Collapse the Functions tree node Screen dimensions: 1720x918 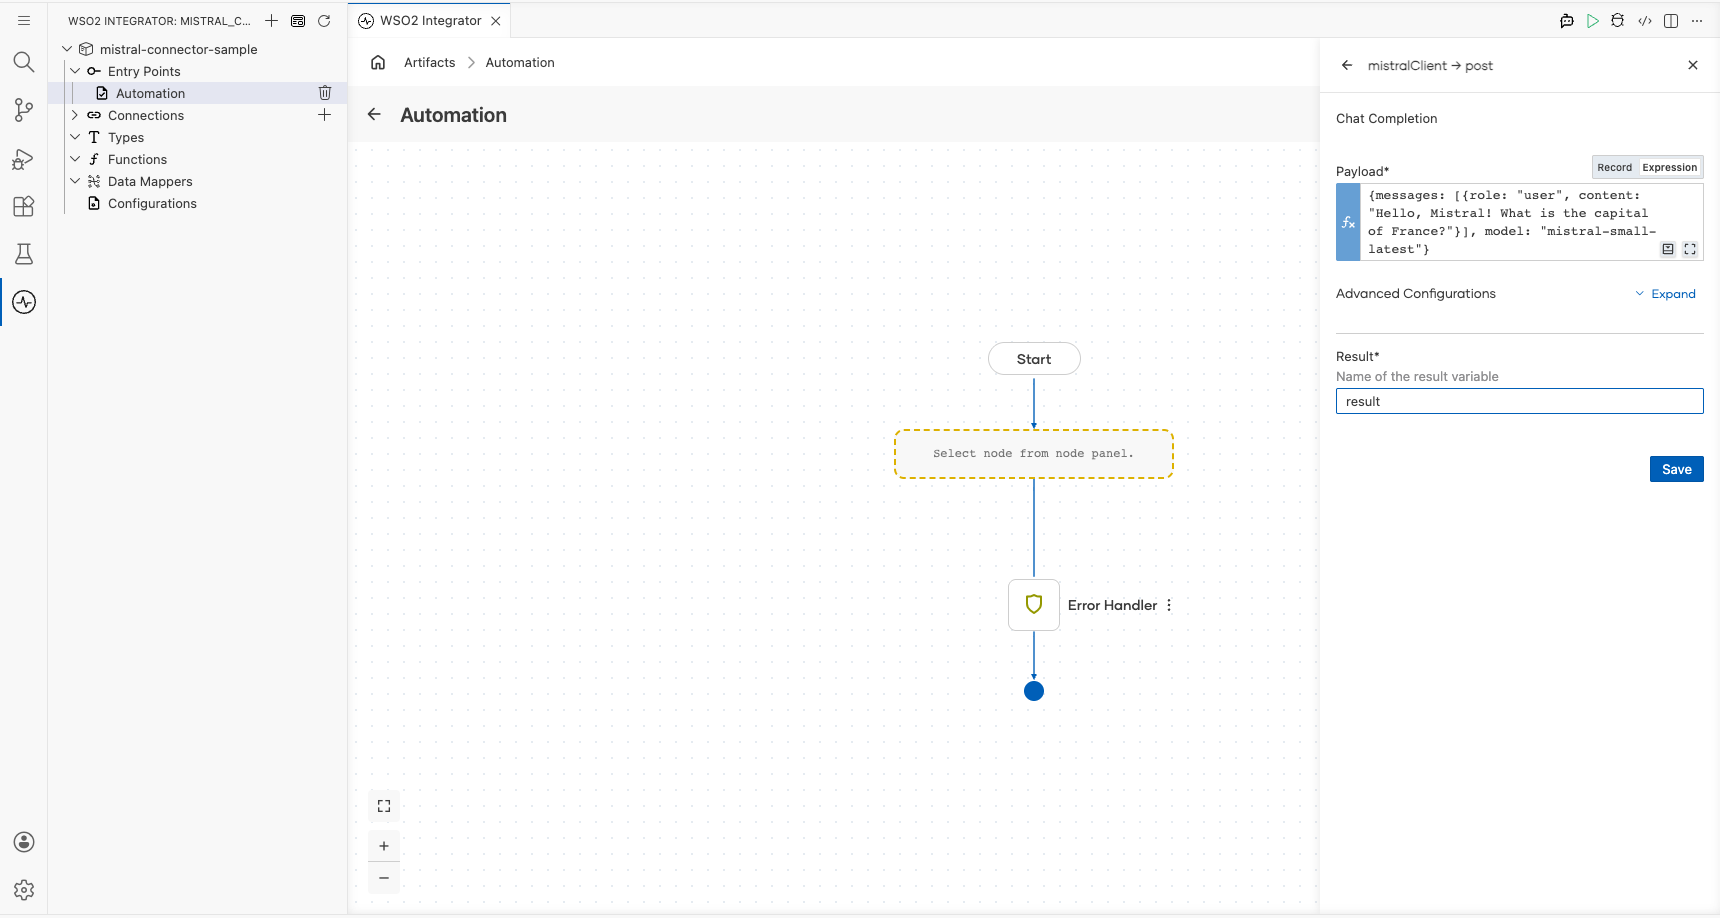(75, 159)
